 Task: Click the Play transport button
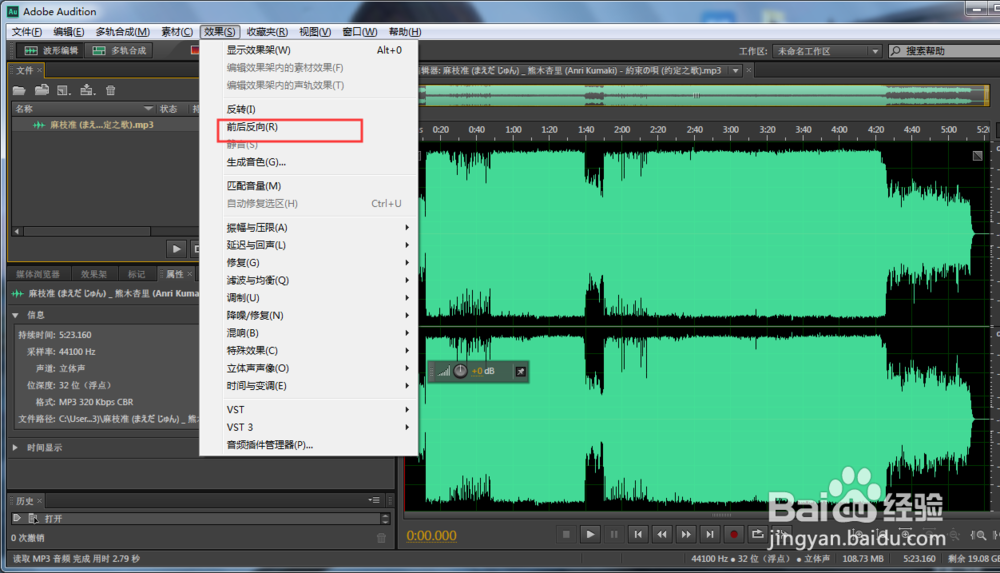pos(590,535)
